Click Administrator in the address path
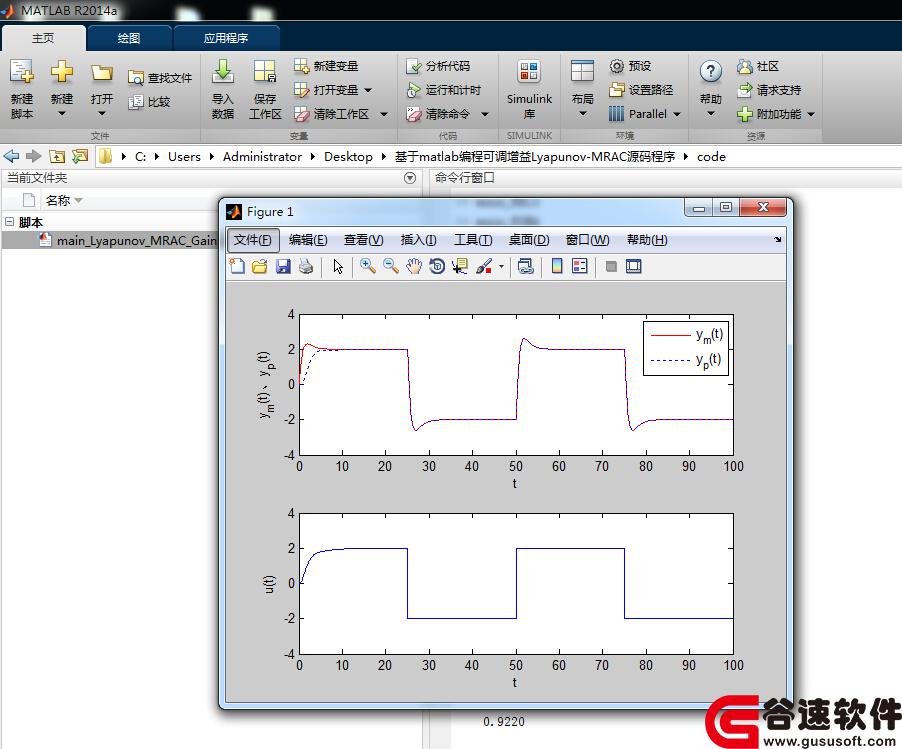The height and width of the screenshot is (749, 902). point(262,156)
